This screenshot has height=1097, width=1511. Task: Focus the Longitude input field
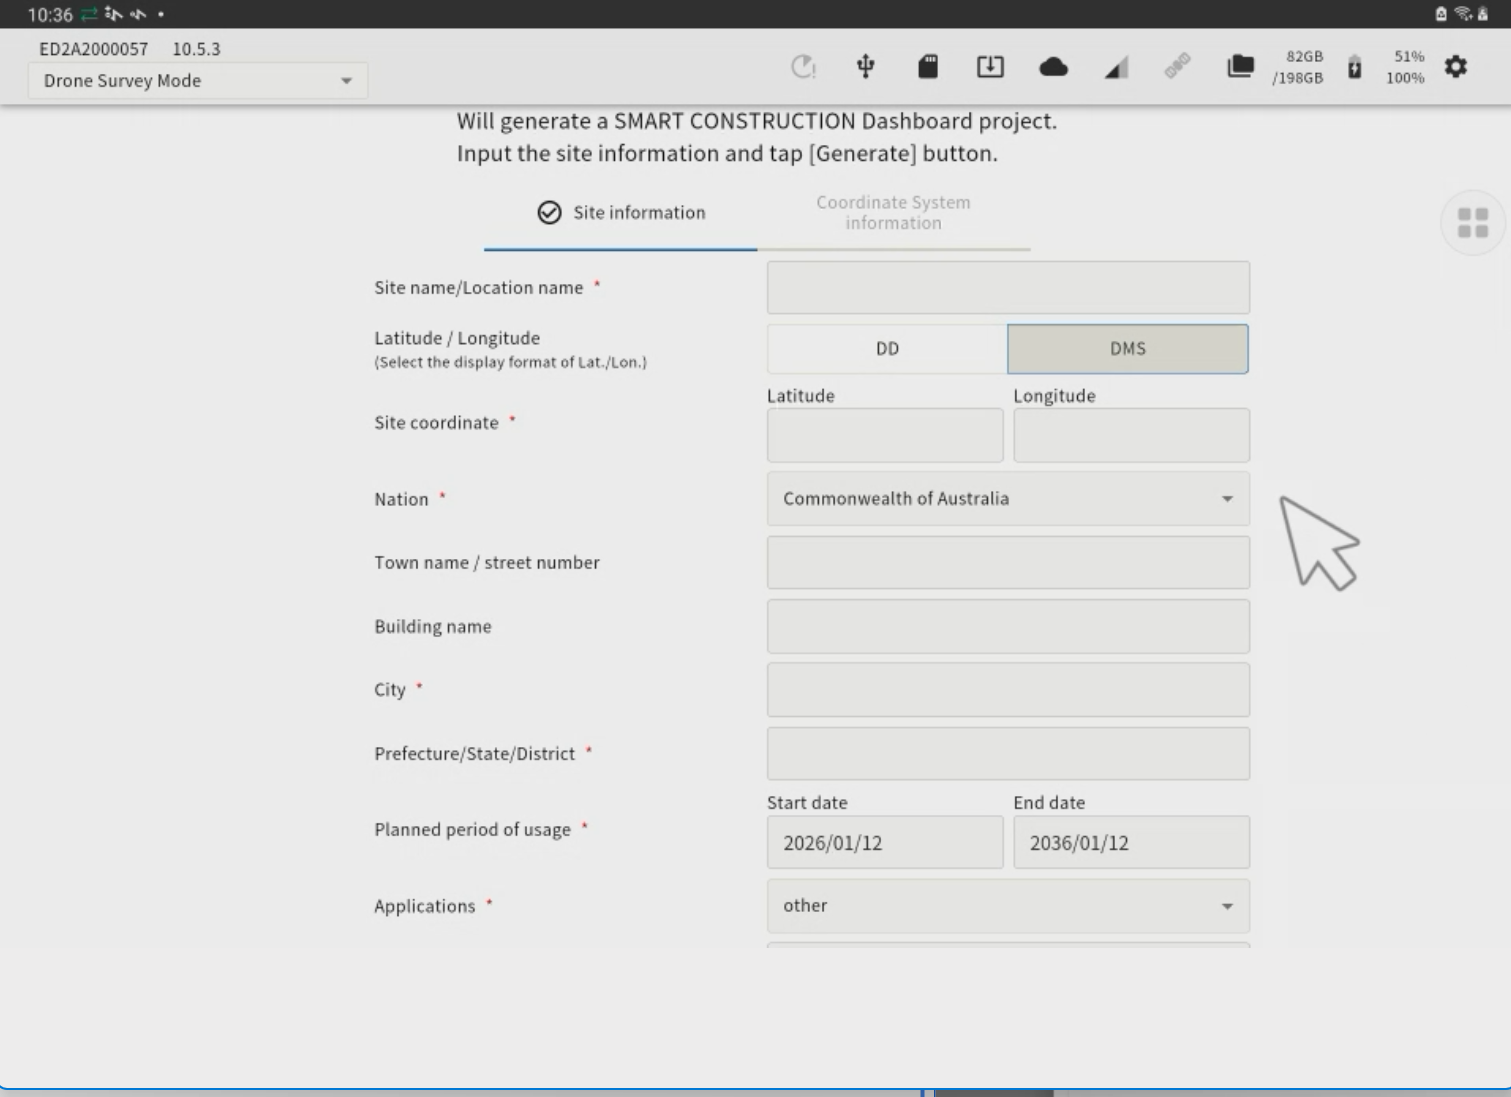click(1131, 435)
